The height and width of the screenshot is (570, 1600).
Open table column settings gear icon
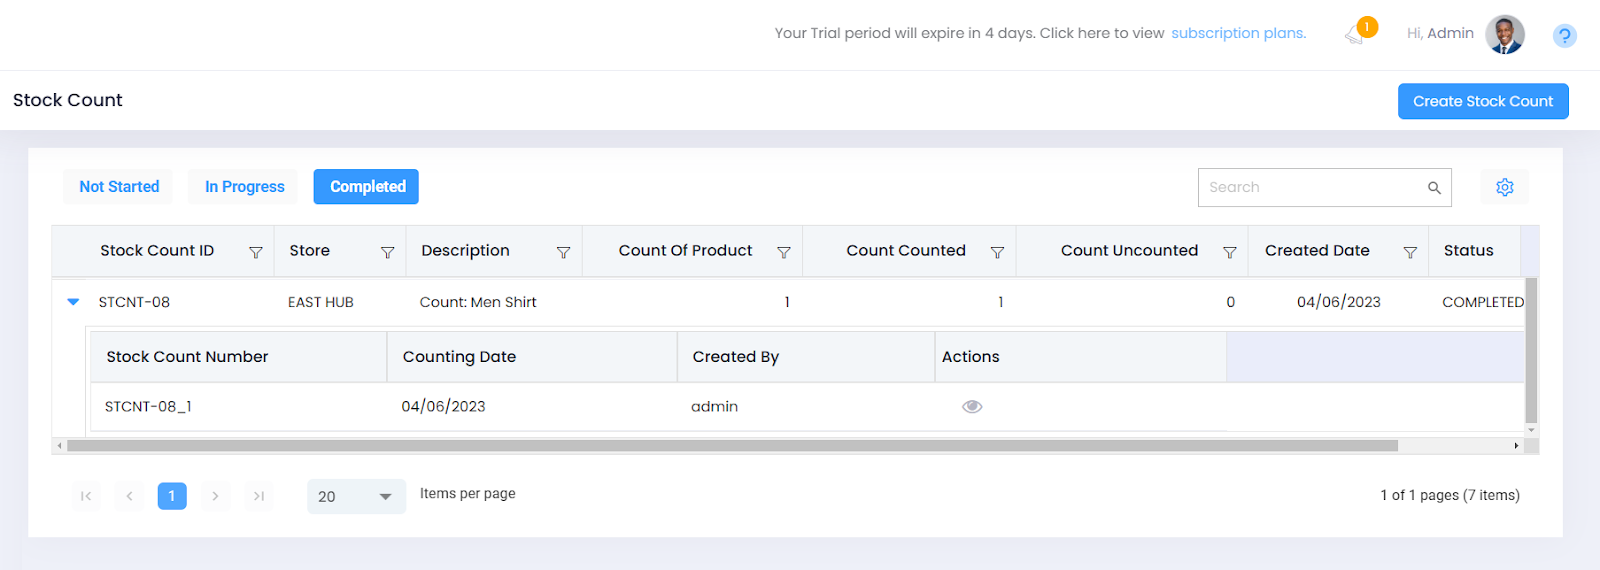pyautogui.click(x=1504, y=187)
